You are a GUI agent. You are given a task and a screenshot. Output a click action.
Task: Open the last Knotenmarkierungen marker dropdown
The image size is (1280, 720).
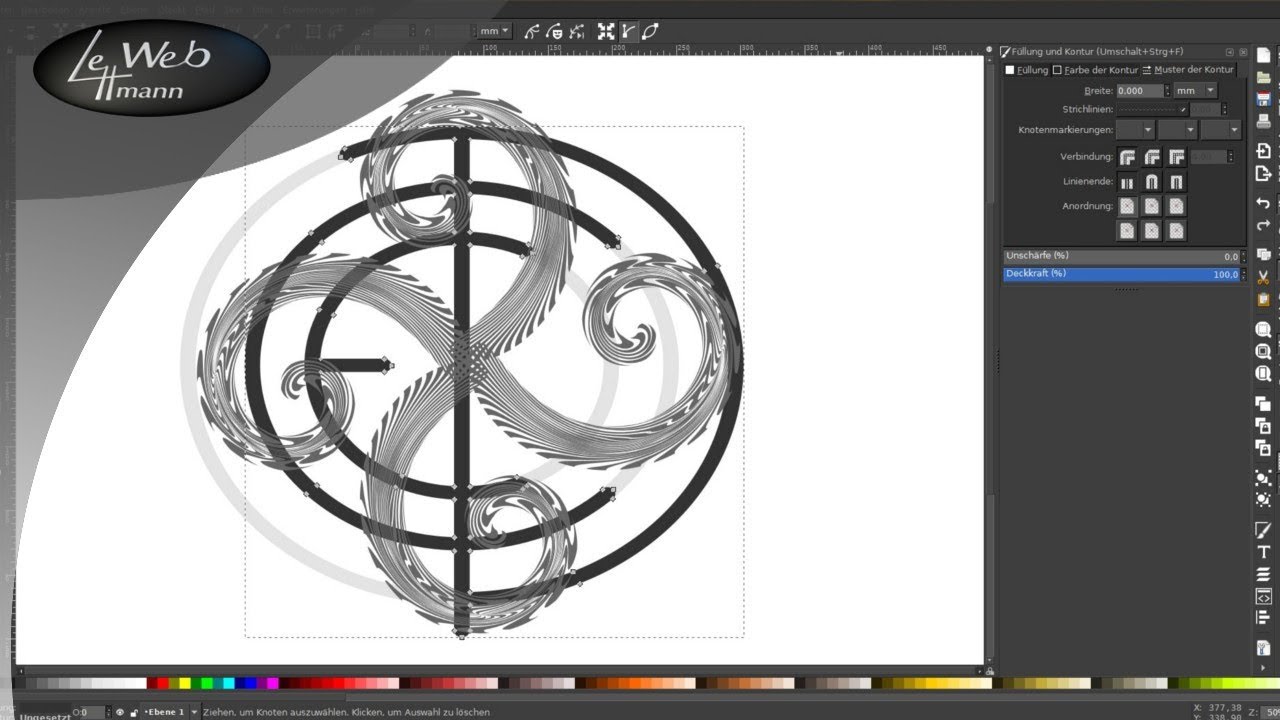[x=1221, y=130]
